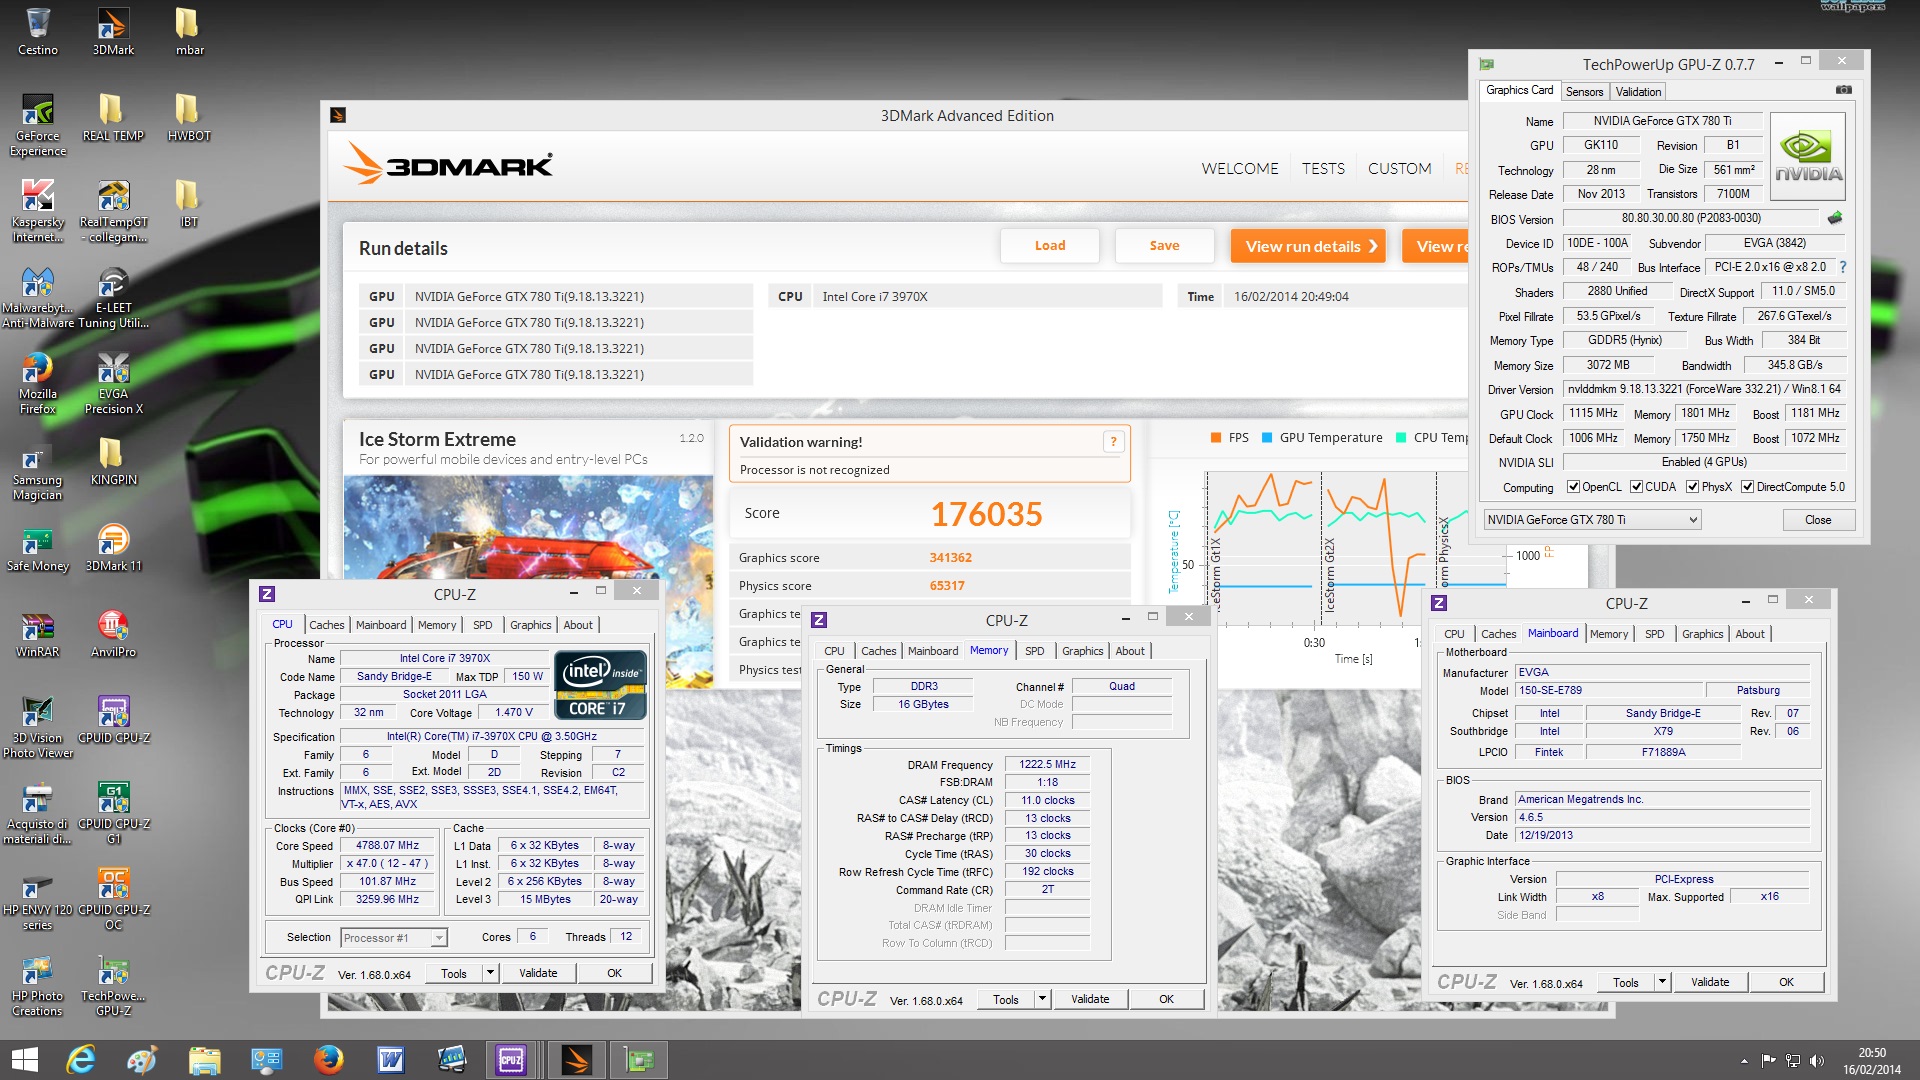Toggle OpenCL checkbox in GPU-Z

pyautogui.click(x=1573, y=487)
